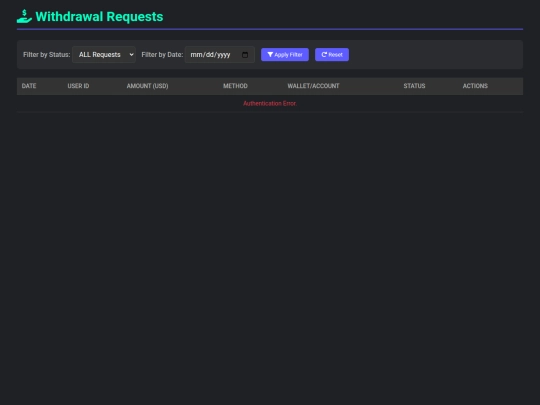
Task: Click the Withdrawal Requests page title
Action: (x=99, y=17)
